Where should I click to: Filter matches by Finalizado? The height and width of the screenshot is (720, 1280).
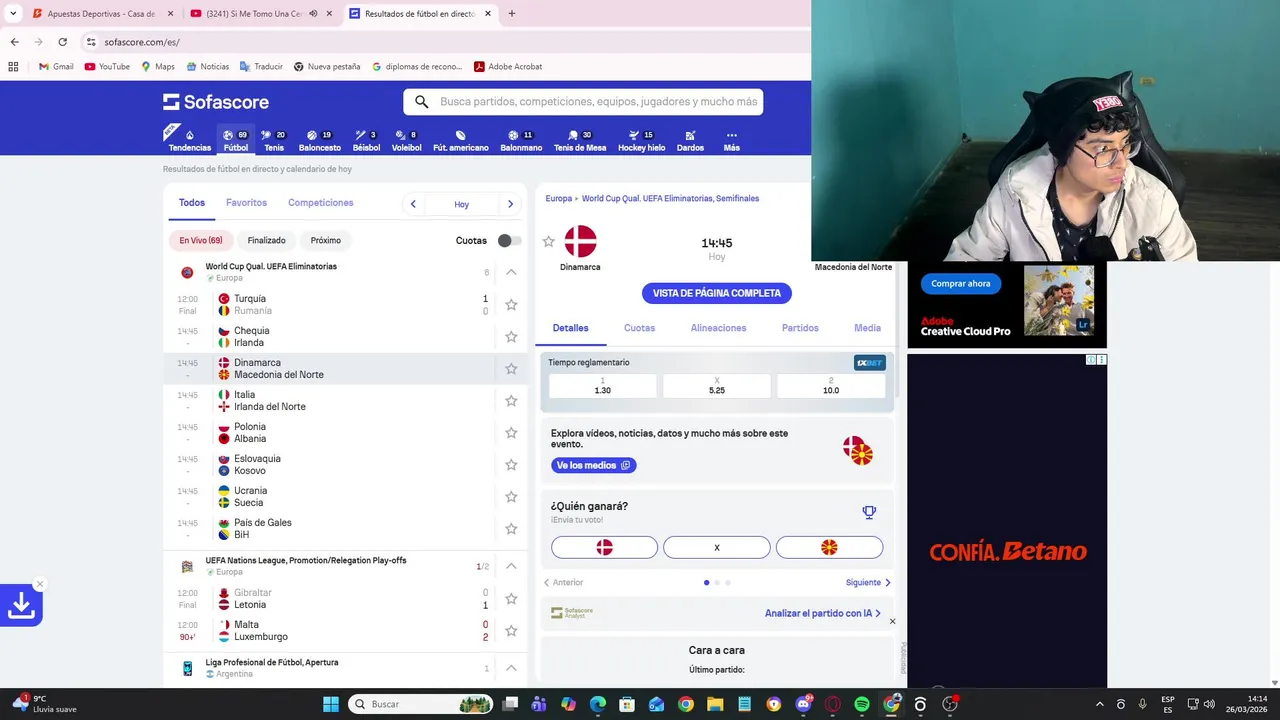point(266,240)
